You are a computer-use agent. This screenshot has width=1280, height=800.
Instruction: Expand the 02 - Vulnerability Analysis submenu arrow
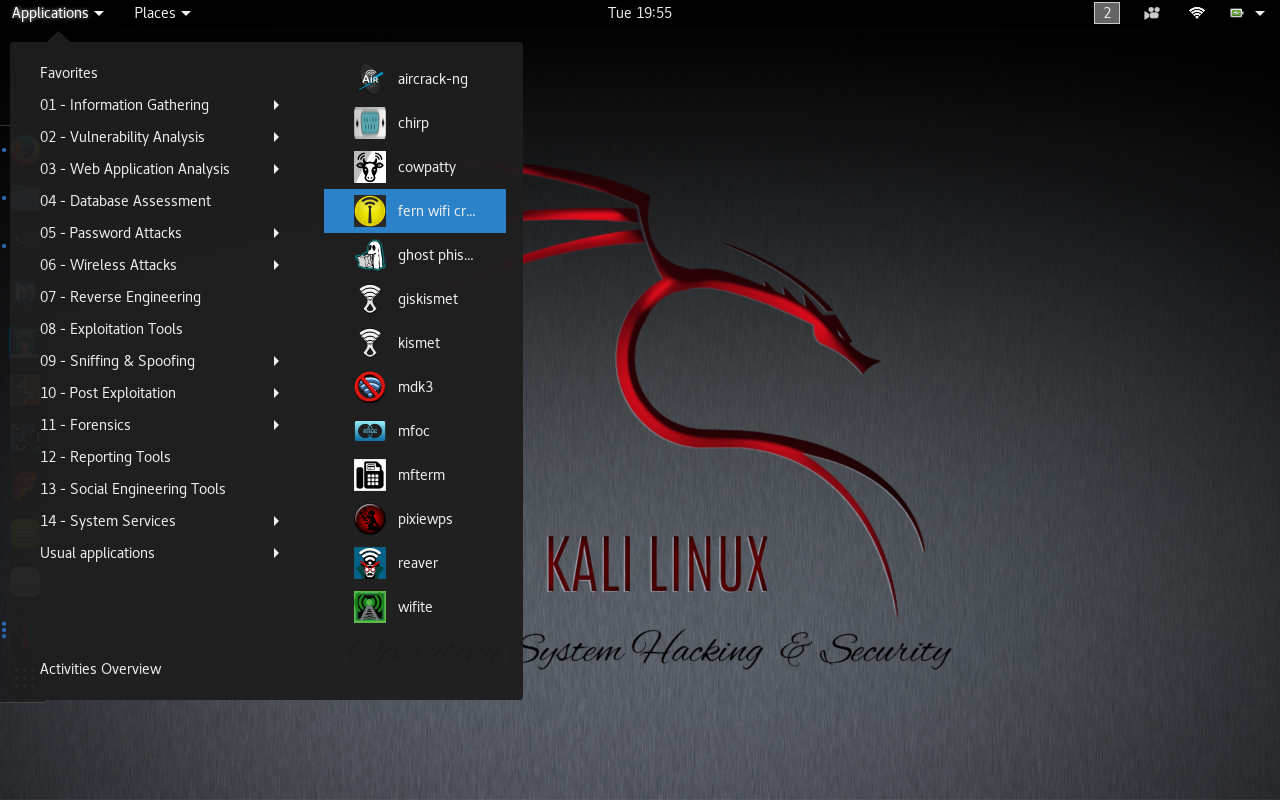tap(276, 137)
